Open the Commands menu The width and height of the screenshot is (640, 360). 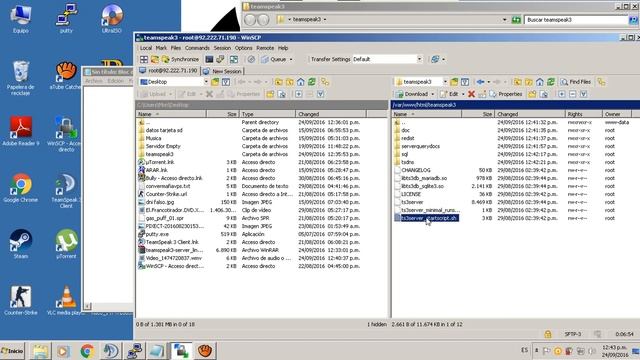click(197, 48)
